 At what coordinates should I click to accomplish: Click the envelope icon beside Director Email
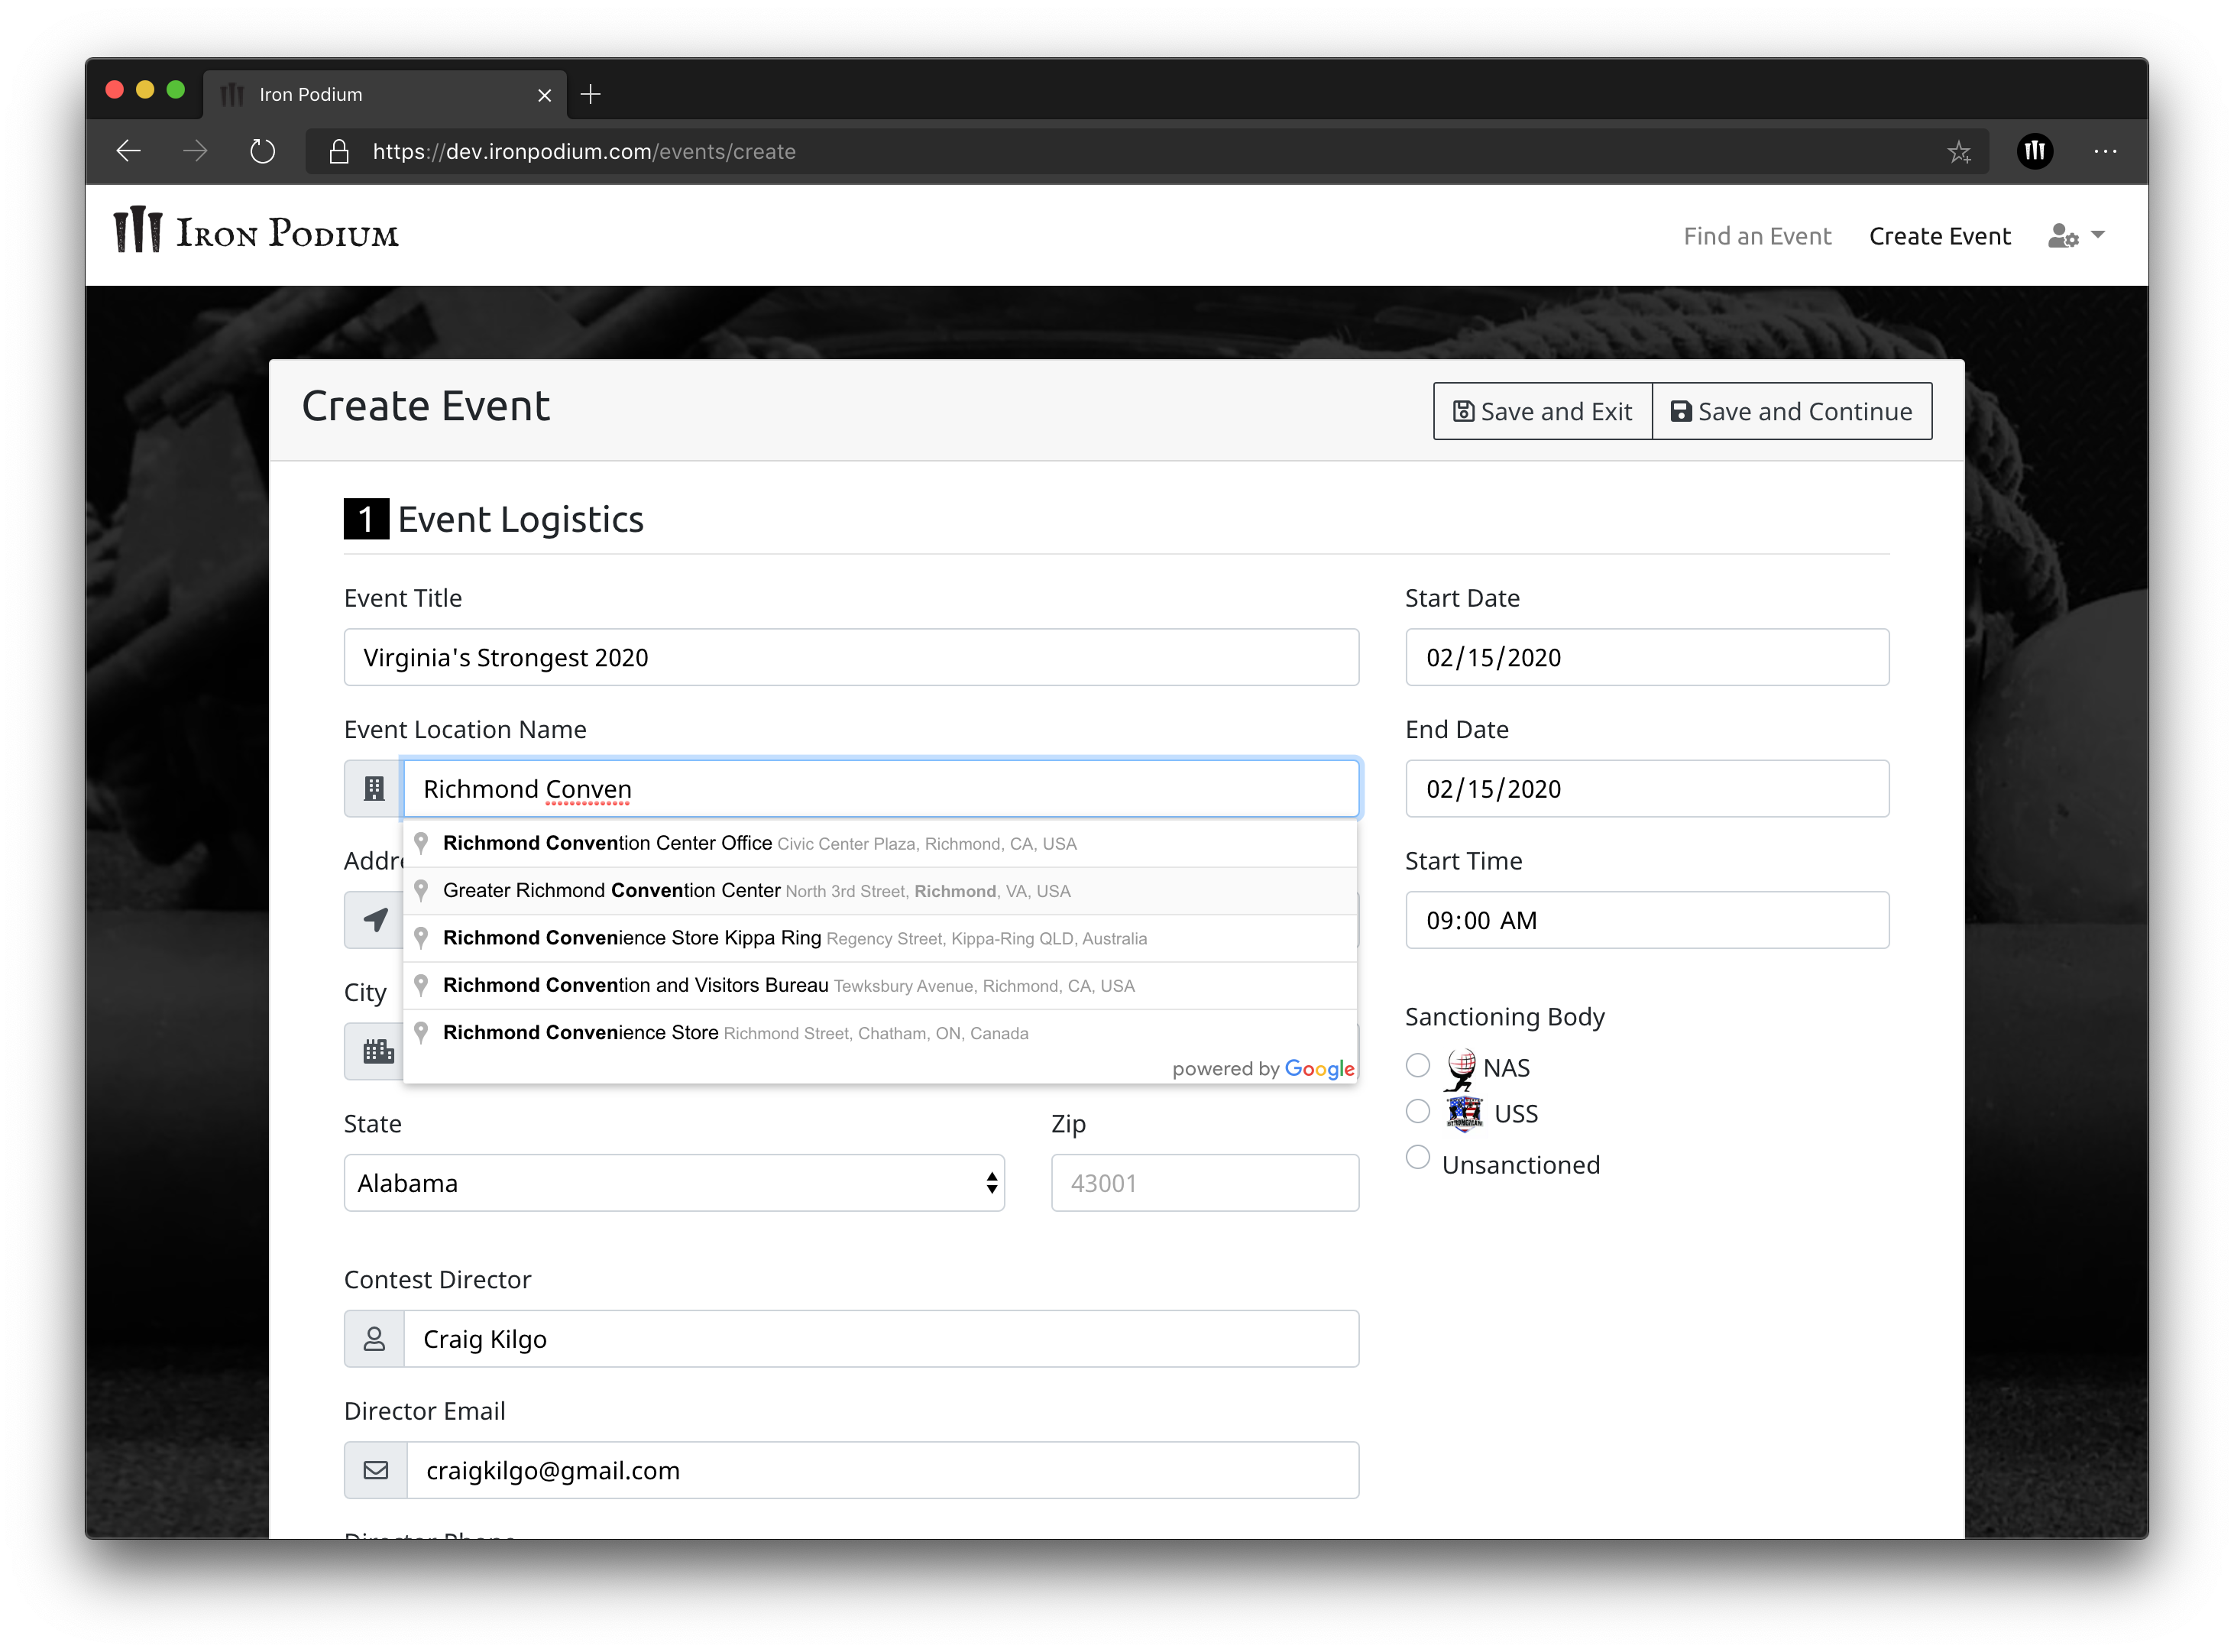point(376,1470)
